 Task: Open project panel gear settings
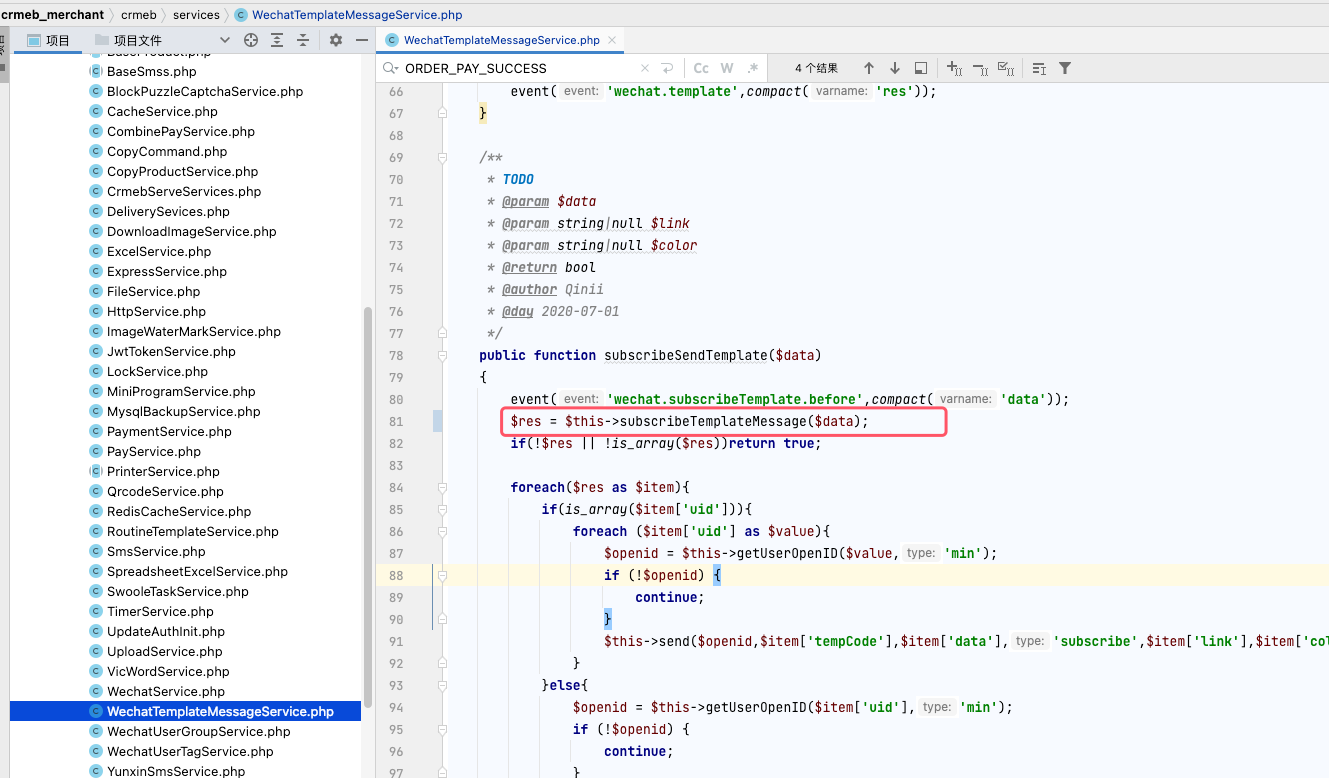[336, 40]
